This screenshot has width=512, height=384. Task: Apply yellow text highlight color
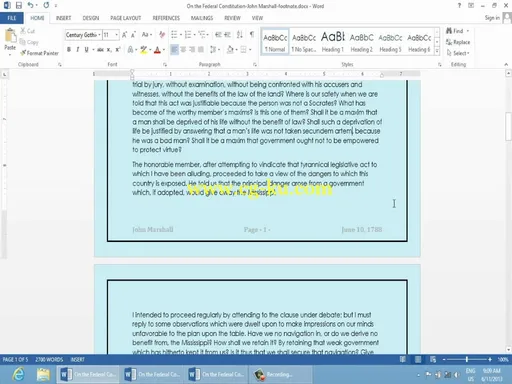144,50
